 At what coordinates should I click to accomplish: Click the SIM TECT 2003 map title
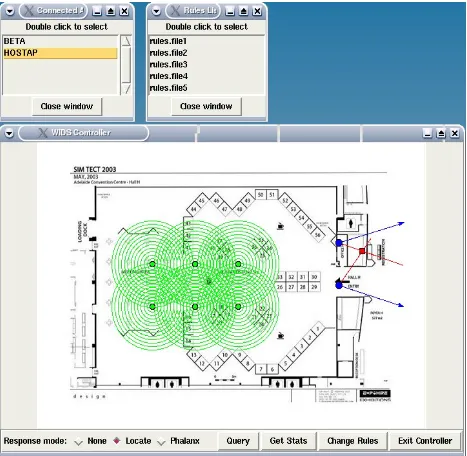click(x=95, y=169)
